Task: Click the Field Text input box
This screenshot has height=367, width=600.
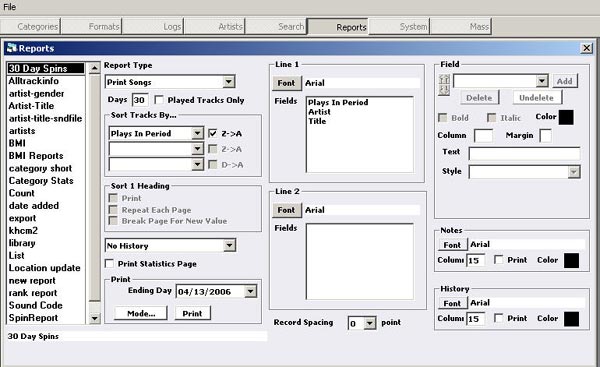Action: [x=524, y=153]
